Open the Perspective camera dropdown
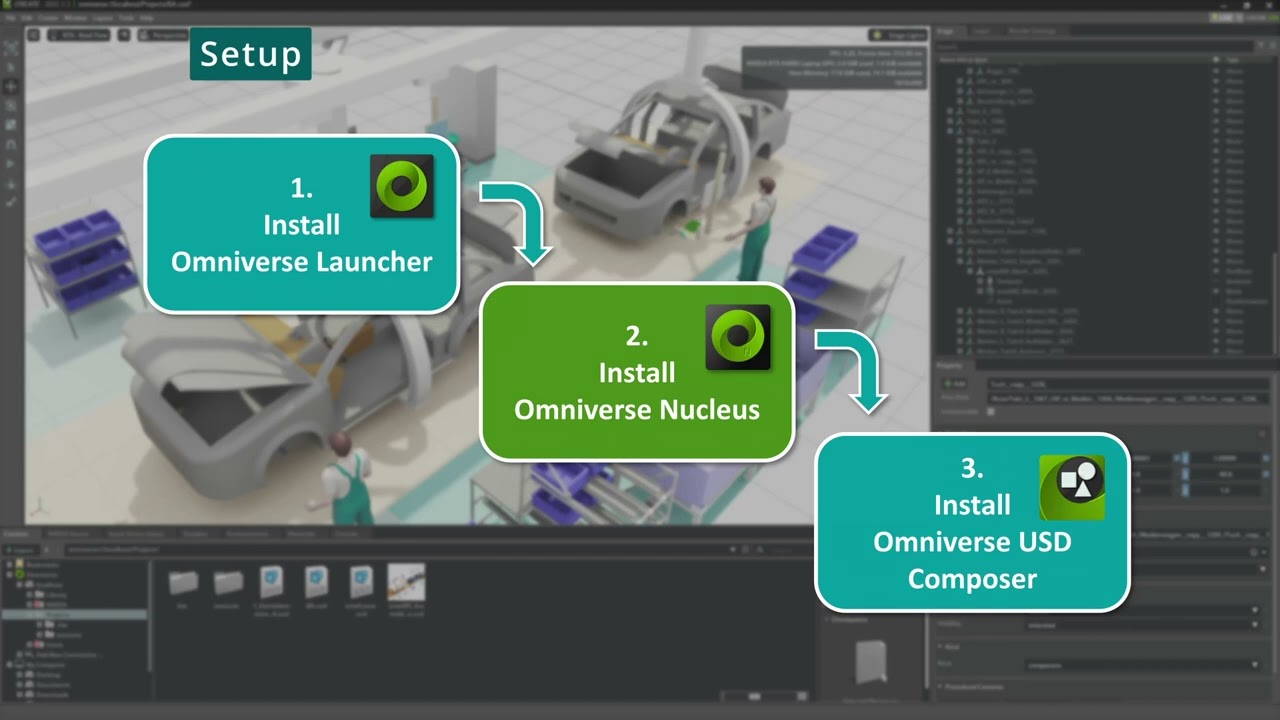Viewport: 1280px width, 720px height. tap(162, 34)
